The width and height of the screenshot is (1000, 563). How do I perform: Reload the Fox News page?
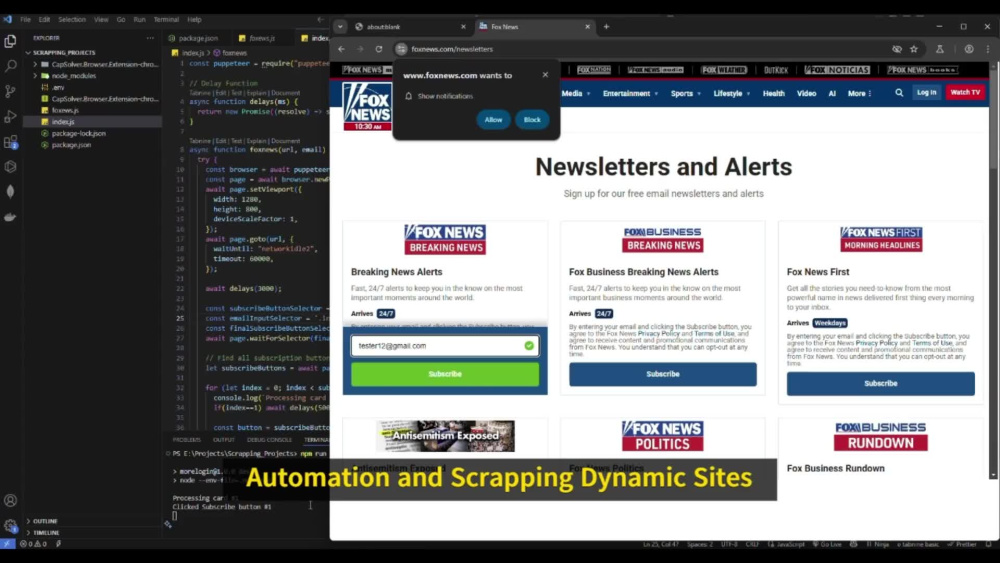click(379, 49)
